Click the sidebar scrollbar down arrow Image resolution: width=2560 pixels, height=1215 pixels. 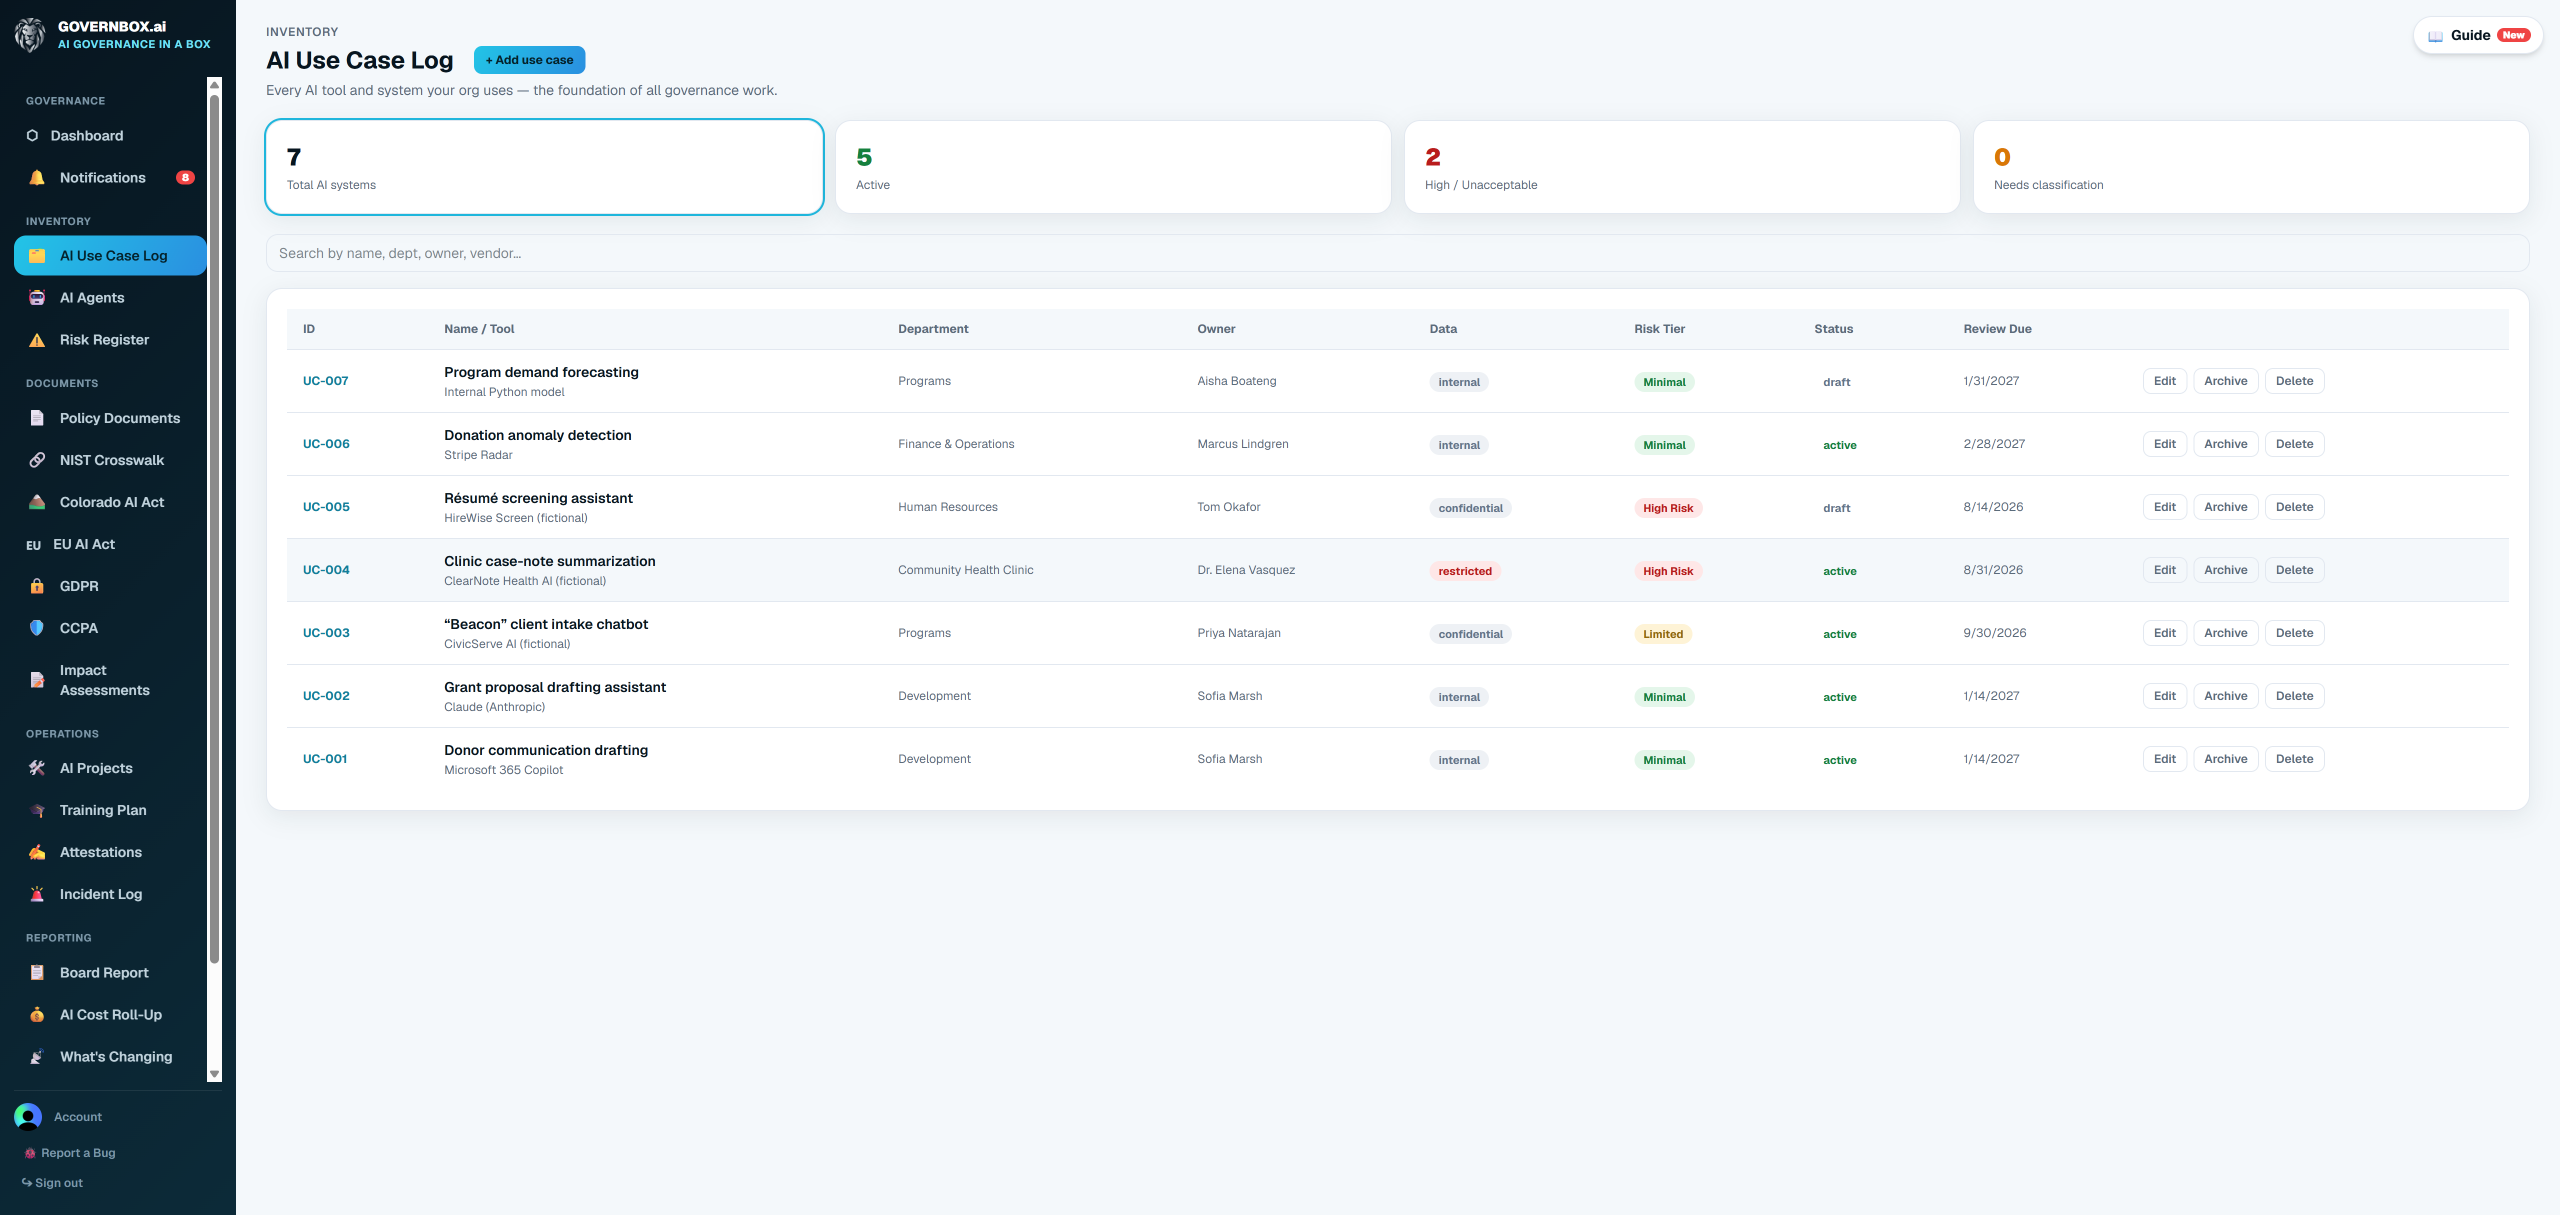pos(214,1074)
